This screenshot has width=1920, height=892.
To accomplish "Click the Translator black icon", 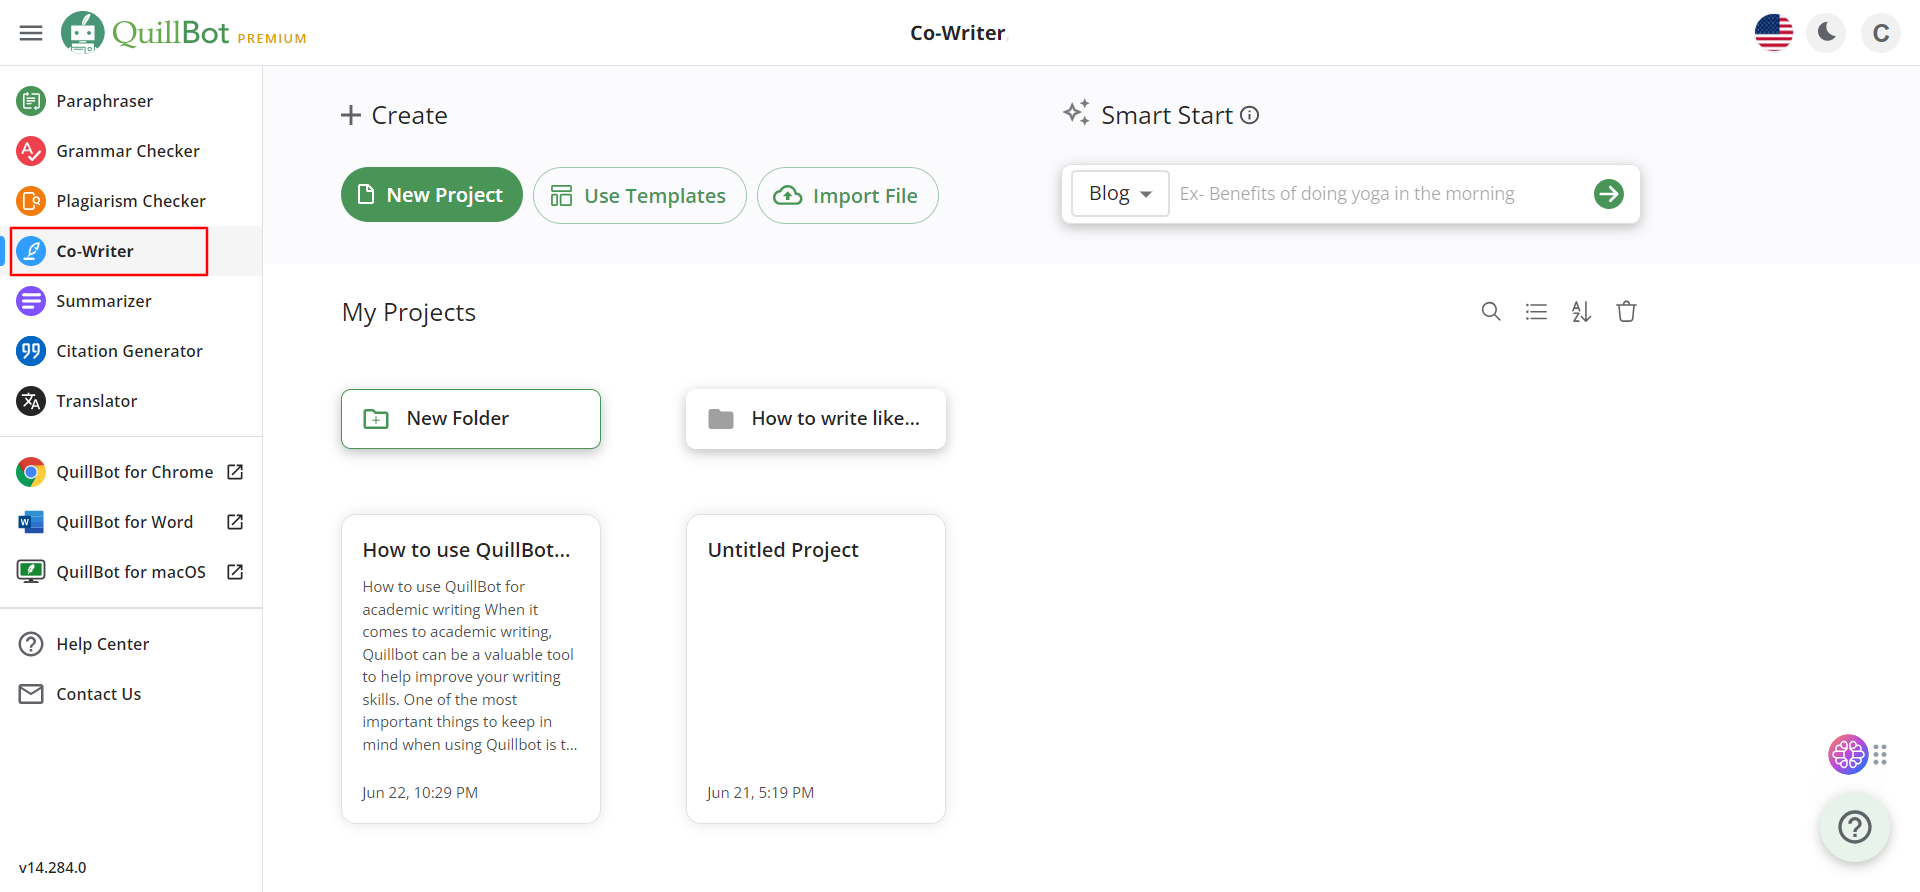I will pyautogui.click(x=31, y=401).
